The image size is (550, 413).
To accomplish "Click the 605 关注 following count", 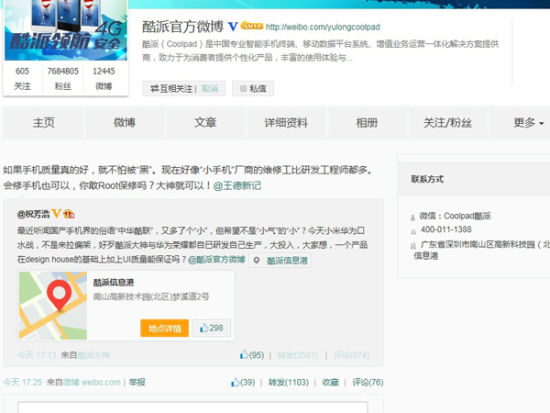I will coord(22,78).
